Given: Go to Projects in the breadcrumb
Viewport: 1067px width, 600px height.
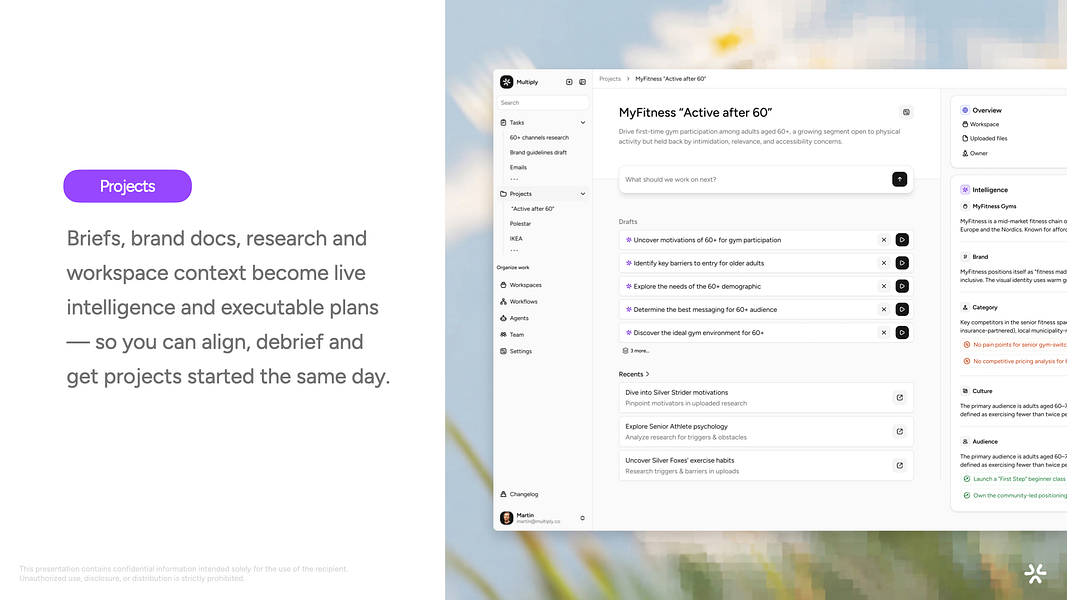Looking at the screenshot, I should point(610,79).
